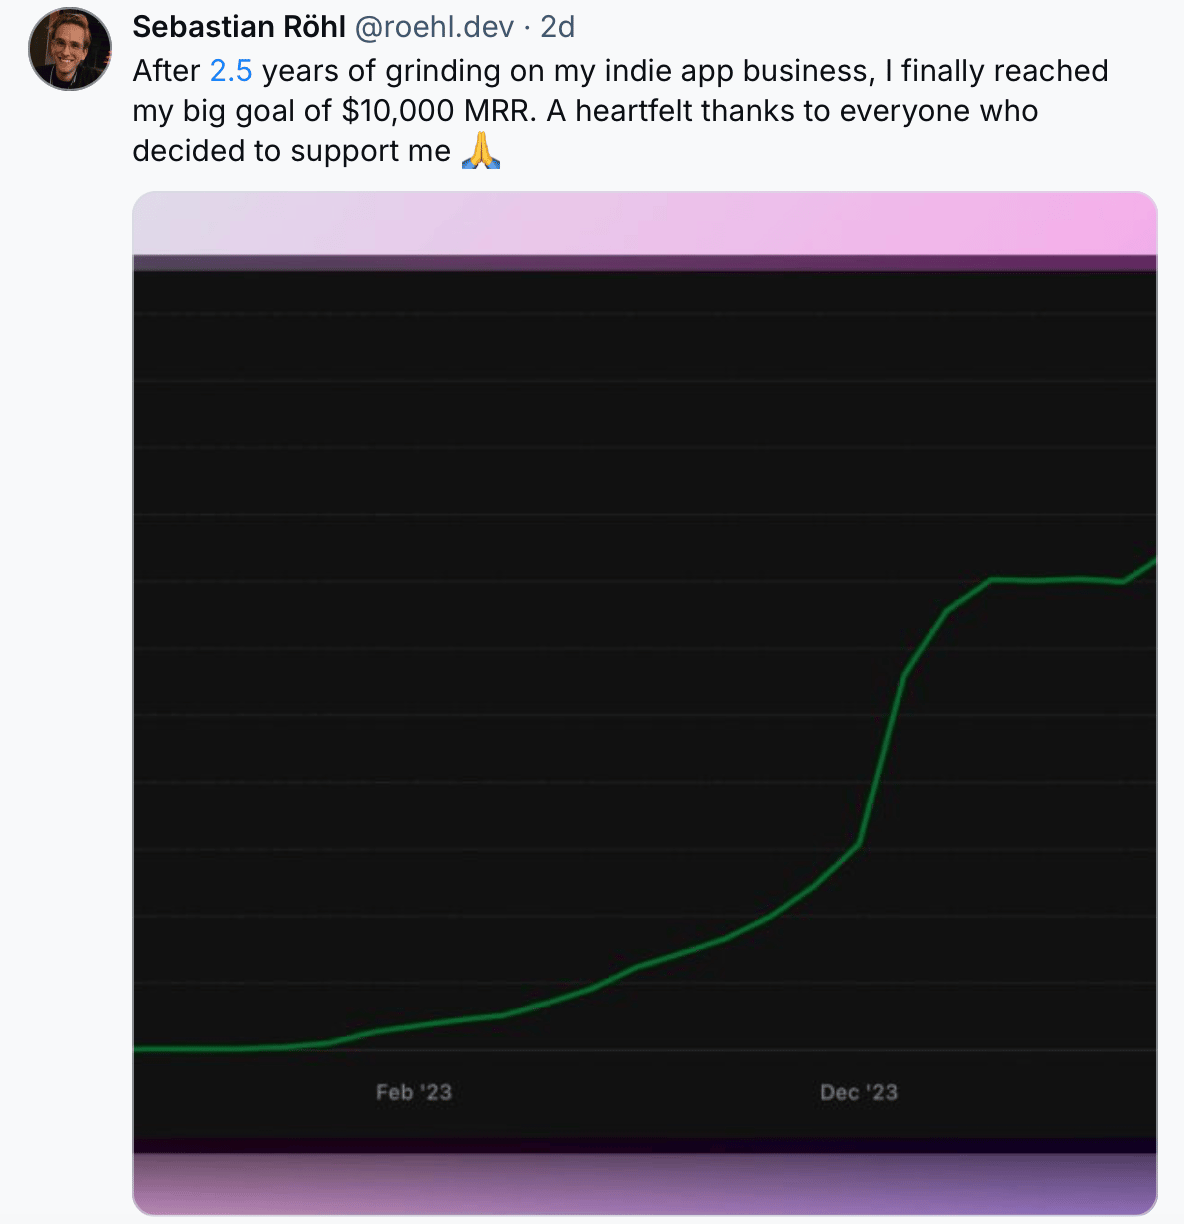The image size is (1184, 1224).
Task: Click the display name Sebastian Röhl
Action: pos(240,27)
